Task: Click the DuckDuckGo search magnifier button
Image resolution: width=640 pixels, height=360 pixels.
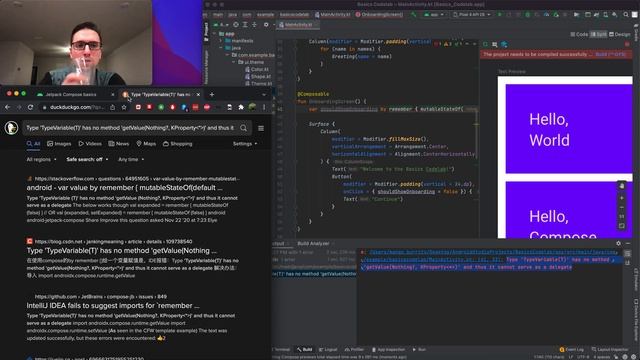Action: [x=244, y=128]
